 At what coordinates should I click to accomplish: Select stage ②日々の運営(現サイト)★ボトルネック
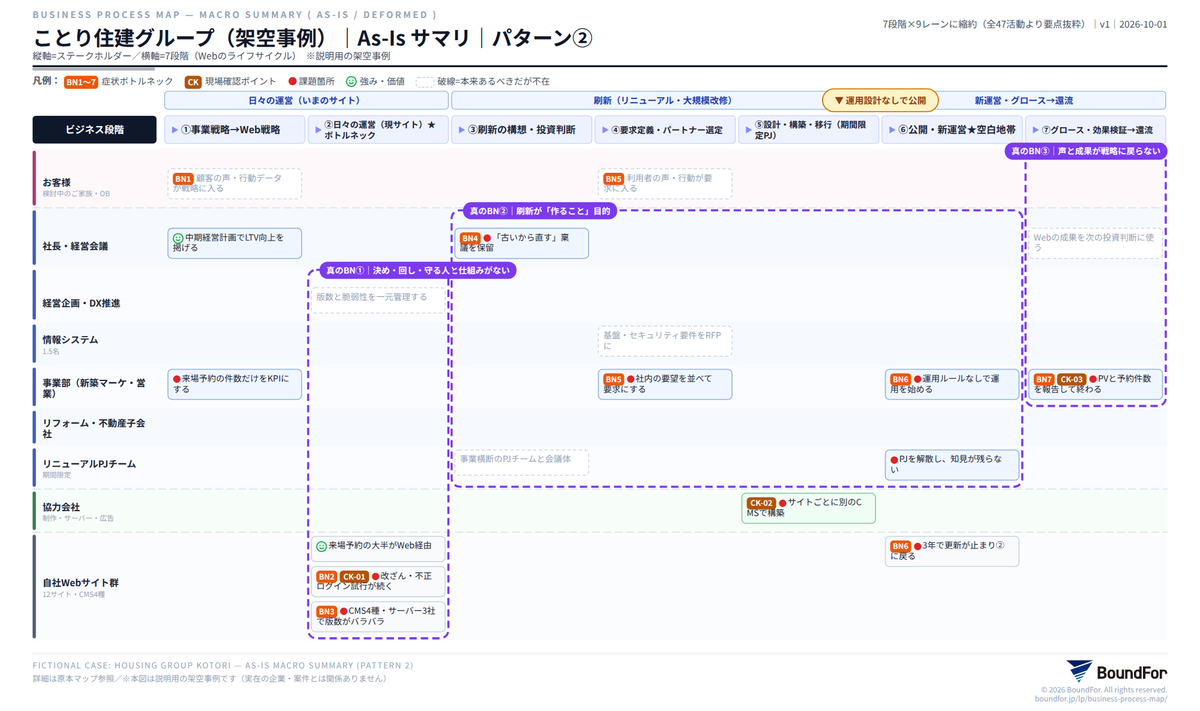378,130
